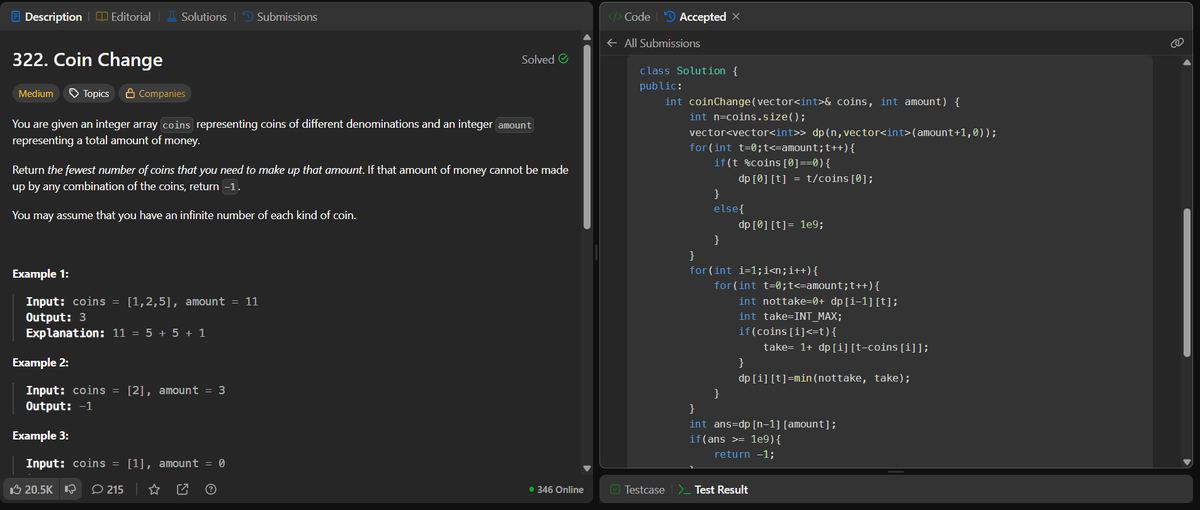The width and height of the screenshot is (1200, 510).
Task: Click the Medium difficulty tag
Action: pyautogui.click(x=36, y=94)
